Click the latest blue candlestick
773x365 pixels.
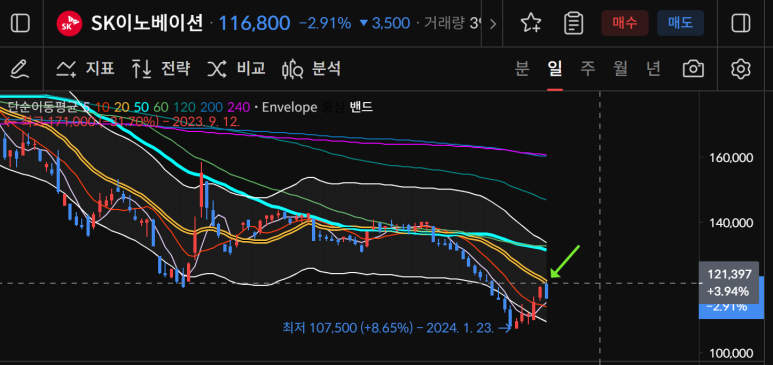(x=546, y=291)
